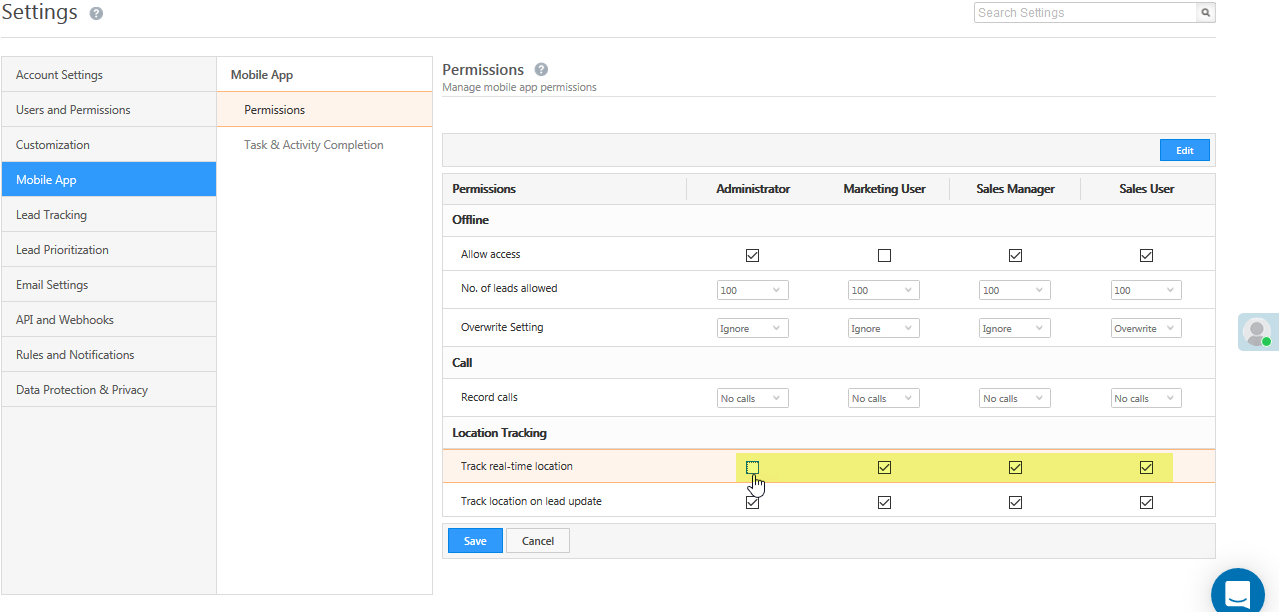This screenshot has height=612, width=1279.
Task: Click the help icon next to Permissions heading
Action: point(541,69)
